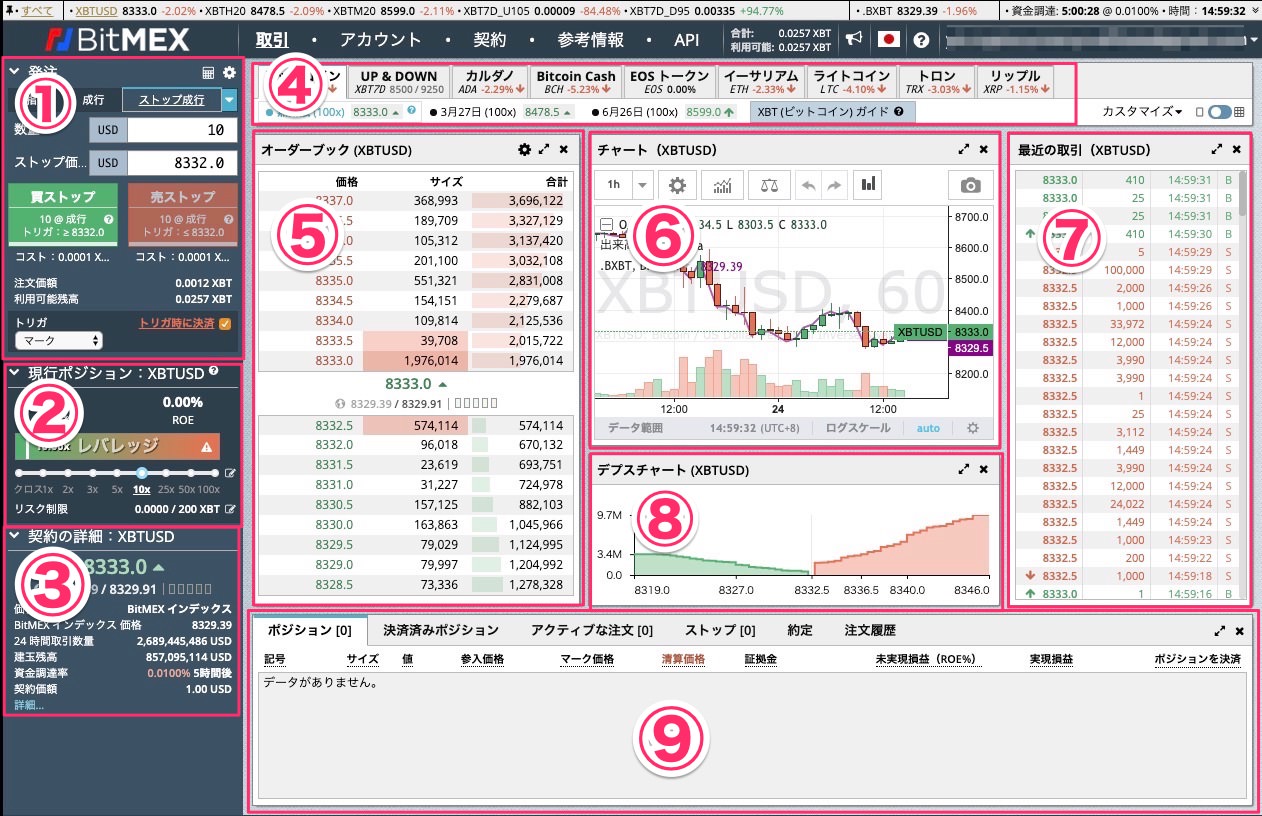Switch to Active Orders tab
The width and height of the screenshot is (1262, 816).
click(x=591, y=630)
